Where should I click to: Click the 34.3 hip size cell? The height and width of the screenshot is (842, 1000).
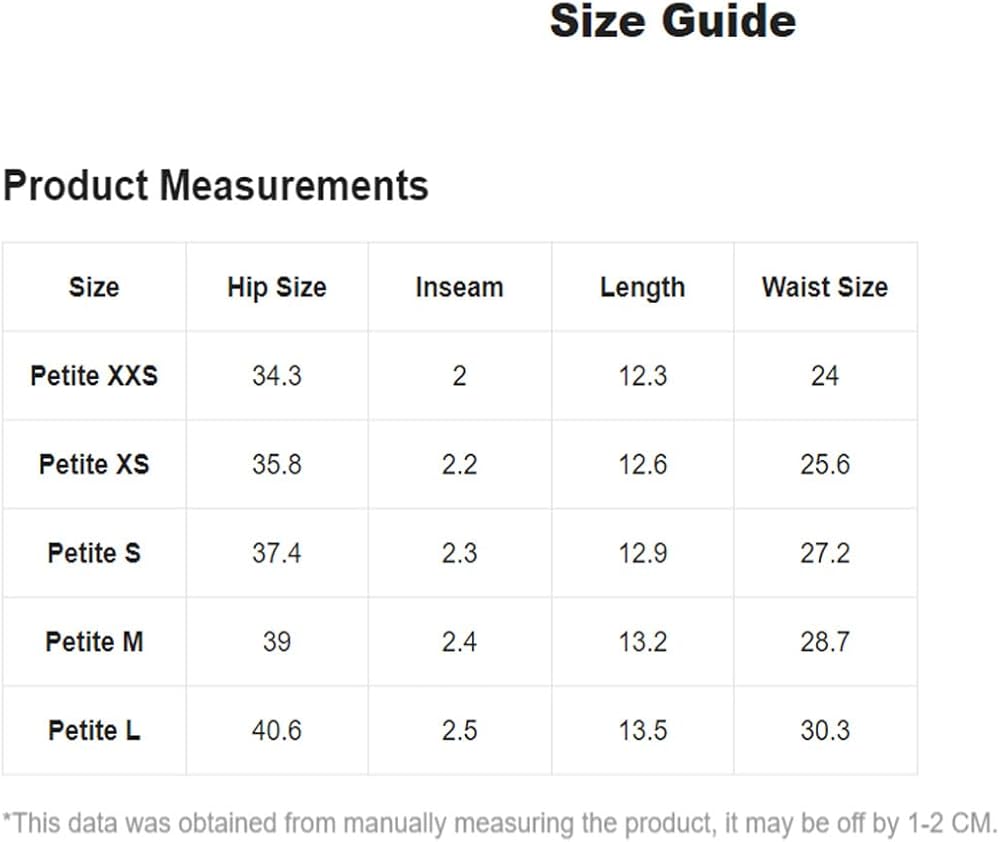click(x=276, y=376)
